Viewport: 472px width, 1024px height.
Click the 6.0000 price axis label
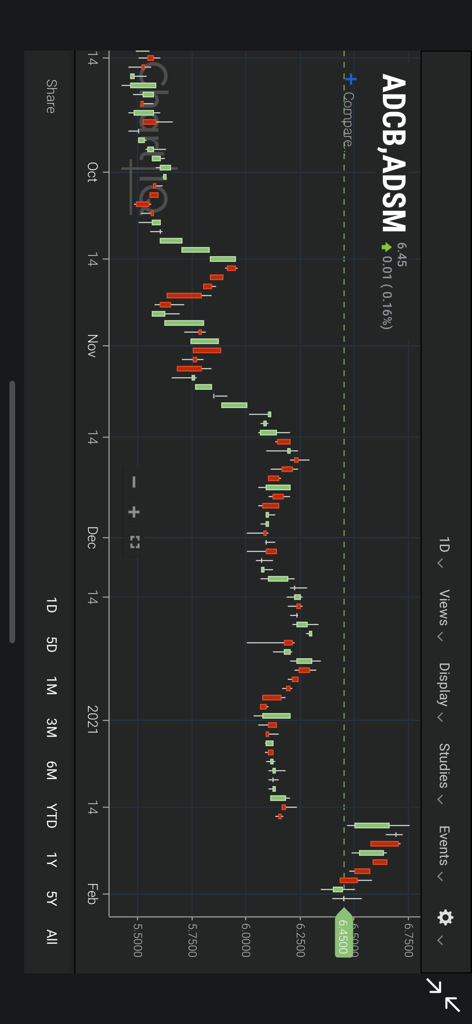246,939
